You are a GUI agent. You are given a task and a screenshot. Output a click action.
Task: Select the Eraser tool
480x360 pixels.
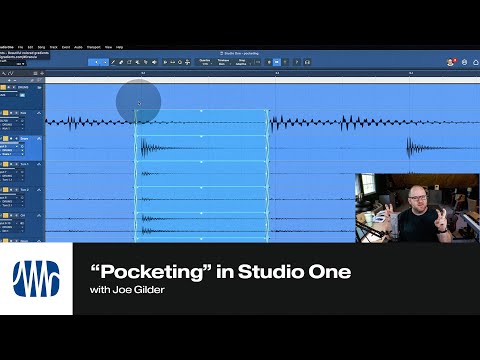tap(121, 62)
